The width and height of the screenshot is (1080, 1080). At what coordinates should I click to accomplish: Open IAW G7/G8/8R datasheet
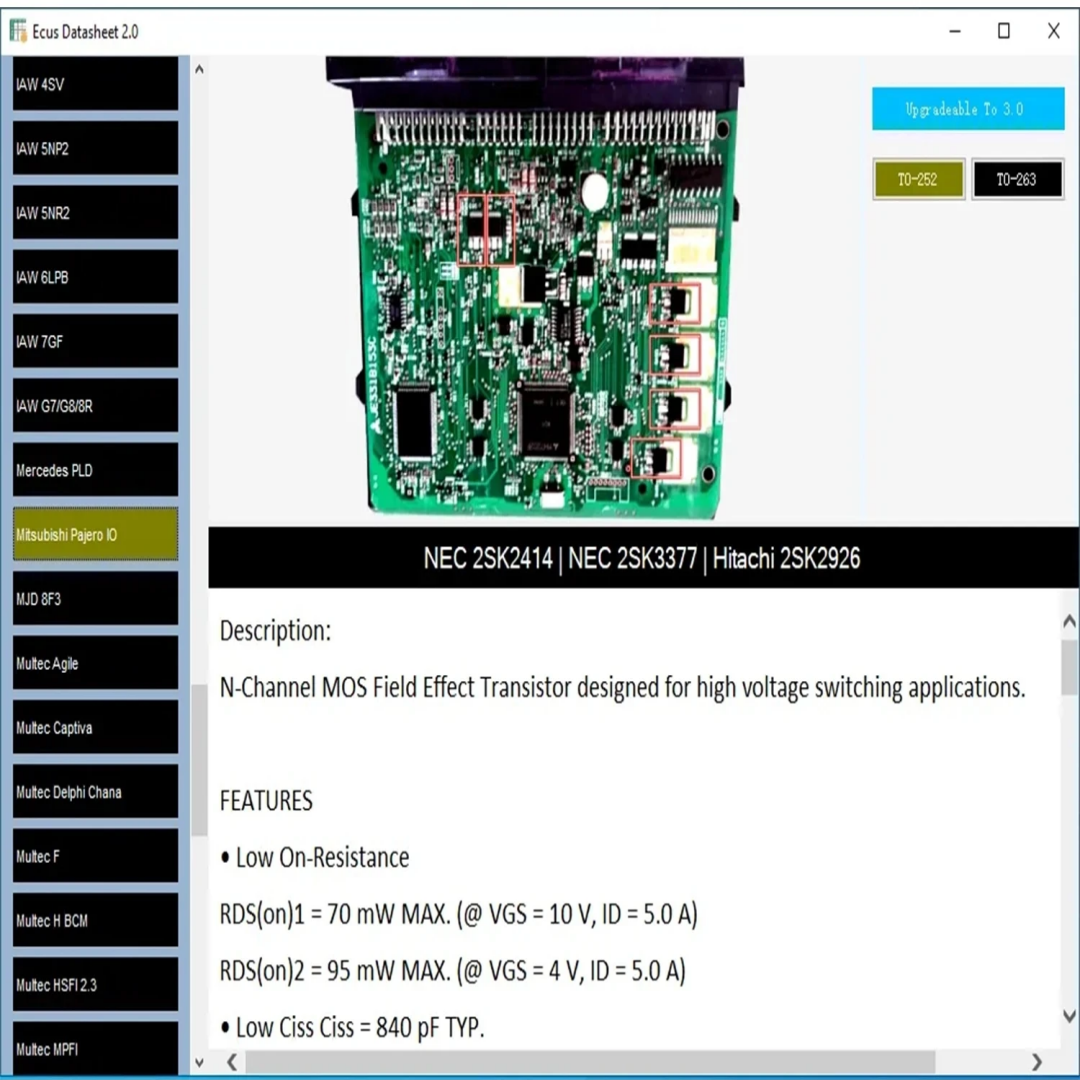(95, 406)
